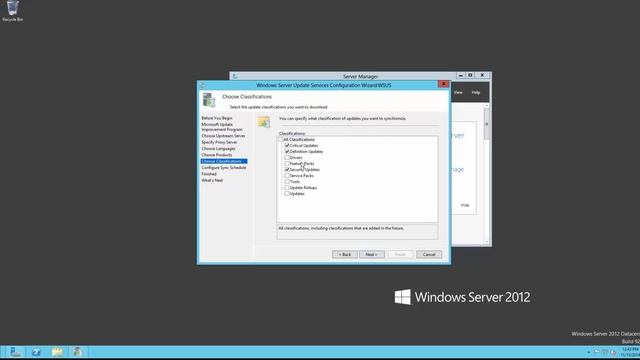Open the Recycle Bin desktop icon

[x=12, y=11]
